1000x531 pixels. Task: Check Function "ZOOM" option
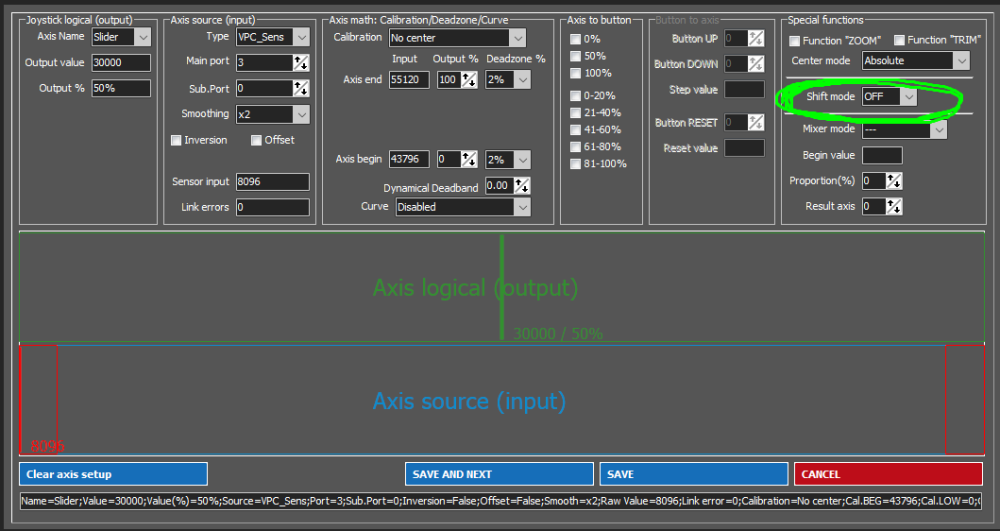coord(795,40)
